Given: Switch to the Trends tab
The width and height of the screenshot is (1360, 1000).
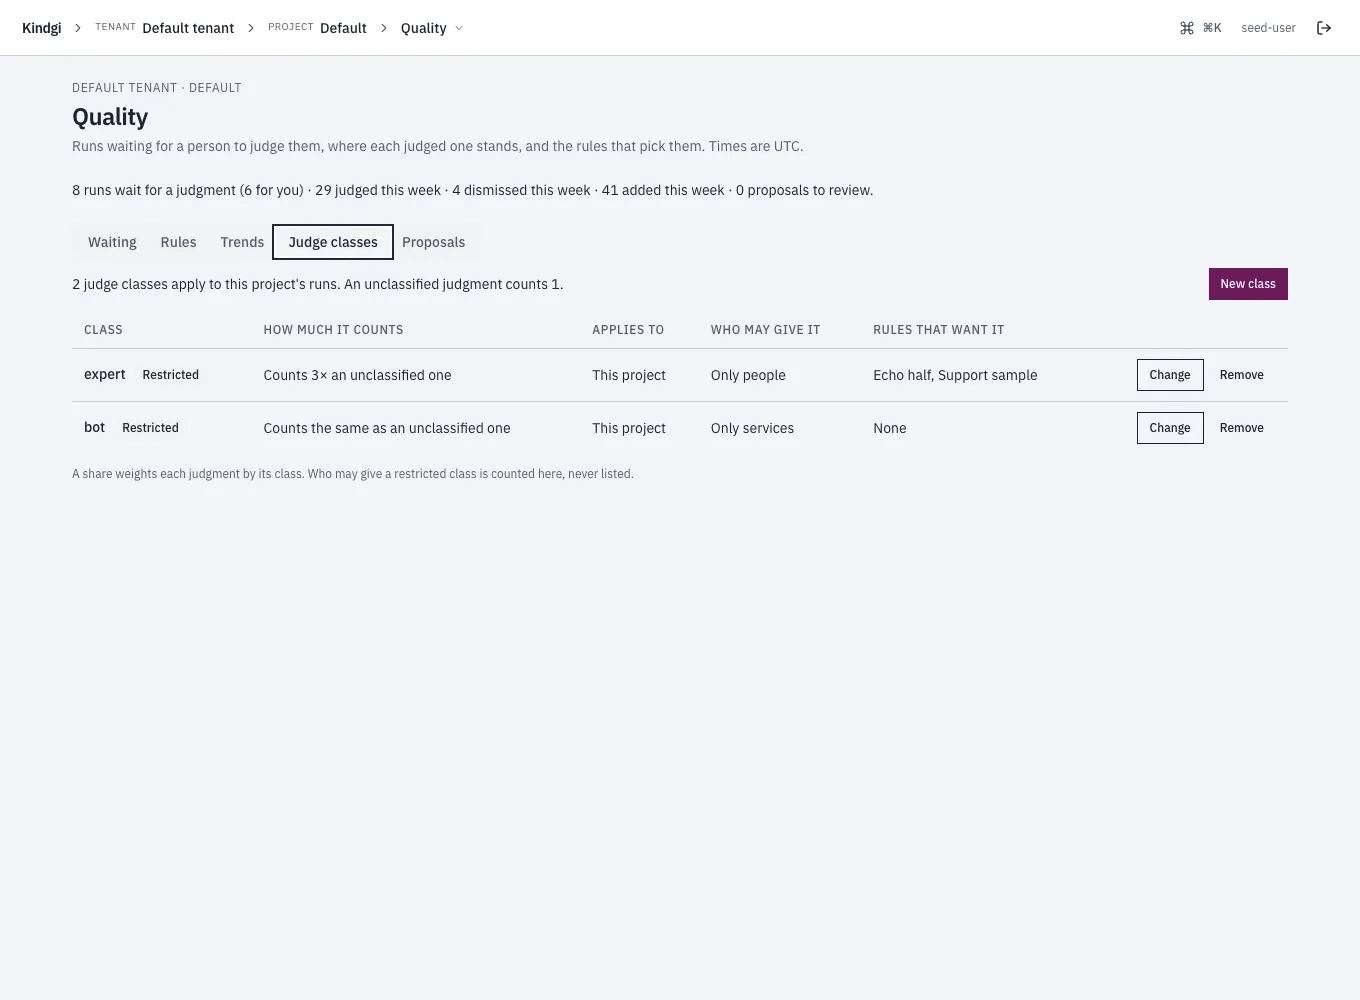Looking at the screenshot, I should 242,242.
